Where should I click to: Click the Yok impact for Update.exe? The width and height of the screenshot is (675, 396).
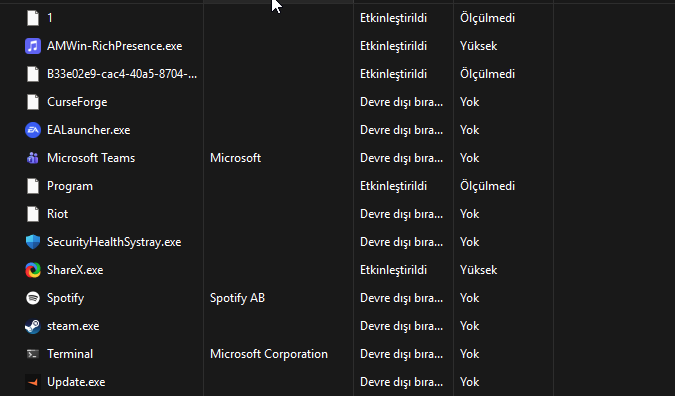[469, 382]
